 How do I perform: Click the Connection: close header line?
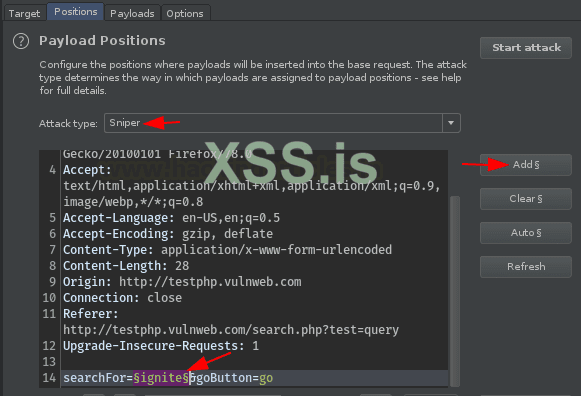[122, 297]
